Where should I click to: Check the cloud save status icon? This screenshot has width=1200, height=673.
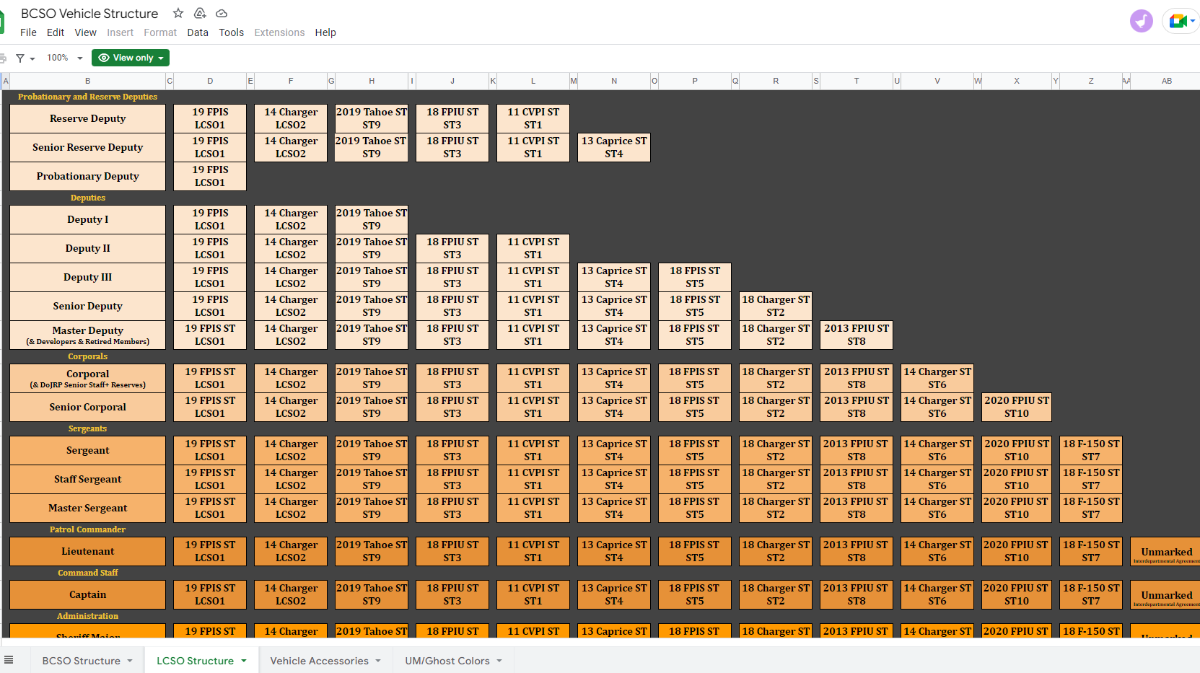221,13
